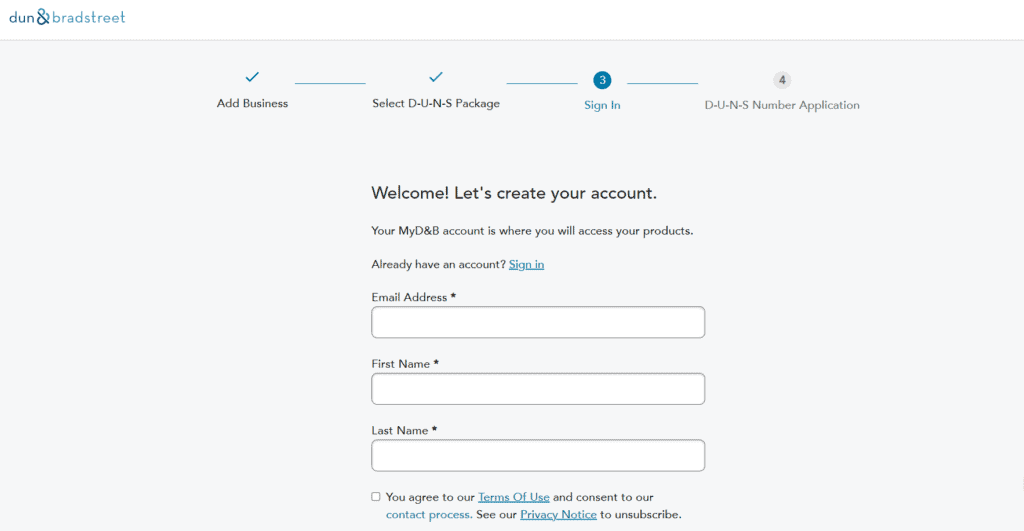This screenshot has width=1024, height=531.
Task: Select the Add Business step checkmark
Action: pyautogui.click(x=252, y=77)
